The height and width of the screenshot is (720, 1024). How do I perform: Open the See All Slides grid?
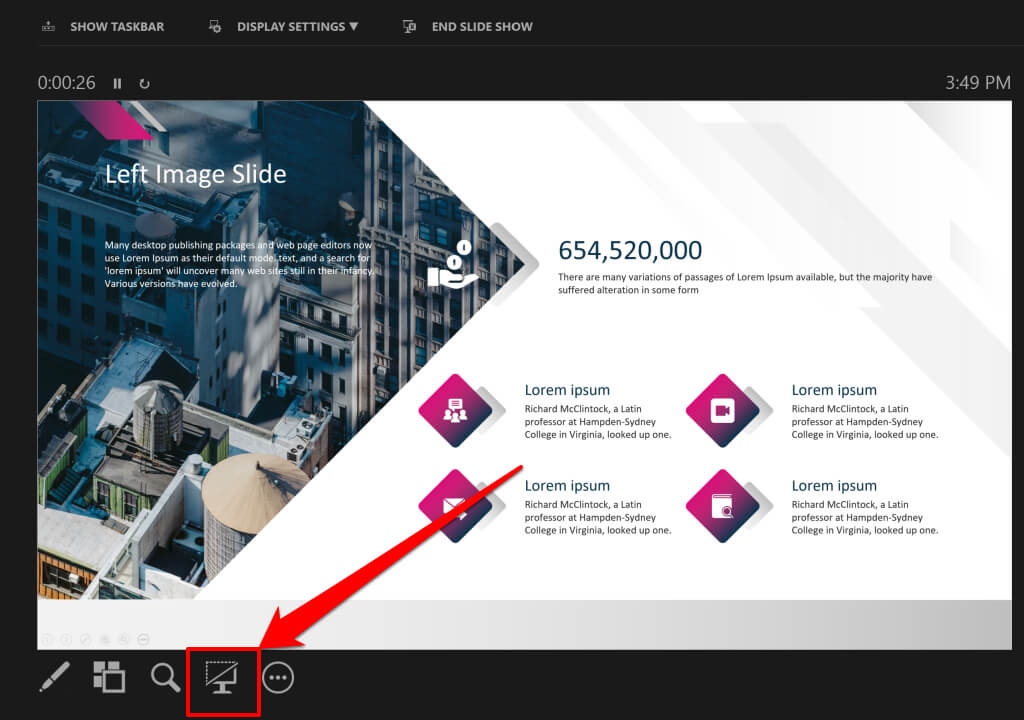click(109, 677)
